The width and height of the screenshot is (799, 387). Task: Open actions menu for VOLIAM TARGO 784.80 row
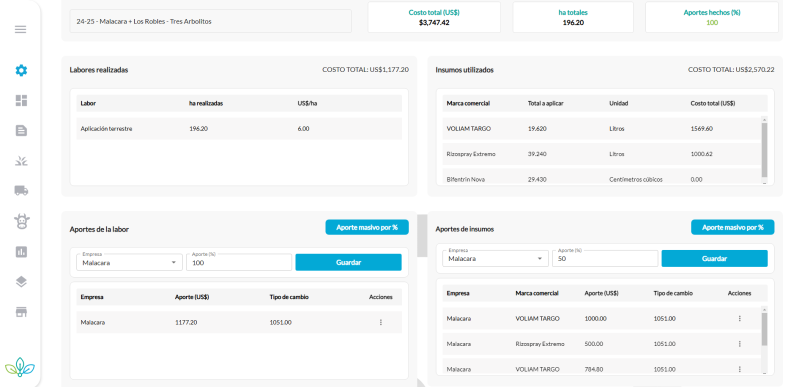(x=739, y=369)
